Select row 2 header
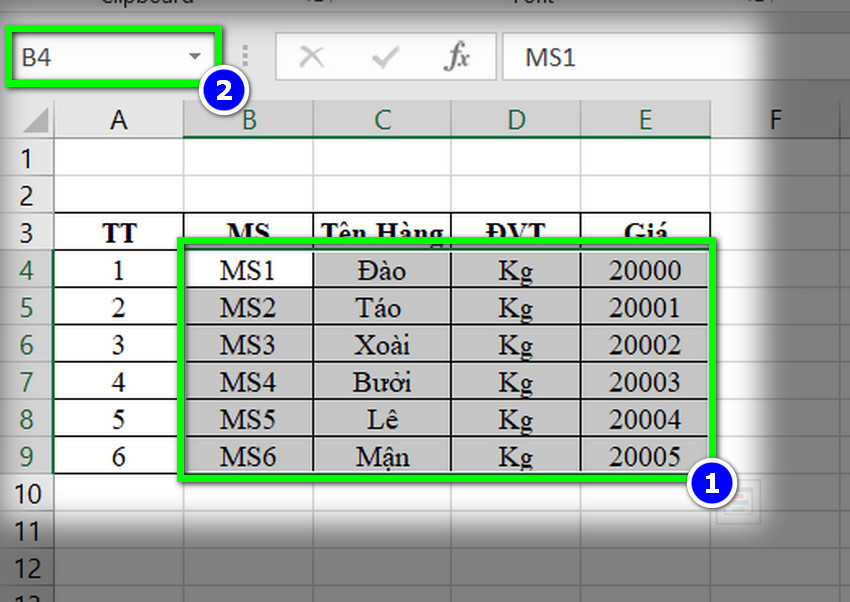This screenshot has height=602, width=850. coord(27,195)
